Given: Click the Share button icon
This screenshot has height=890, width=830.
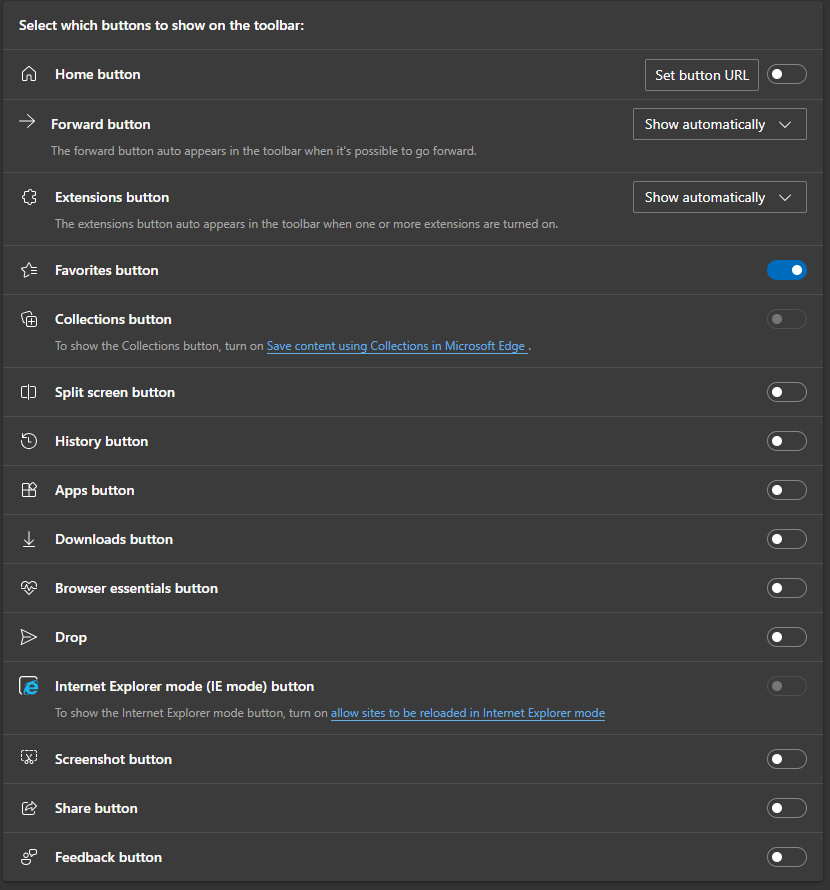Looking at the screenshot, I should [x=29, y=808].
